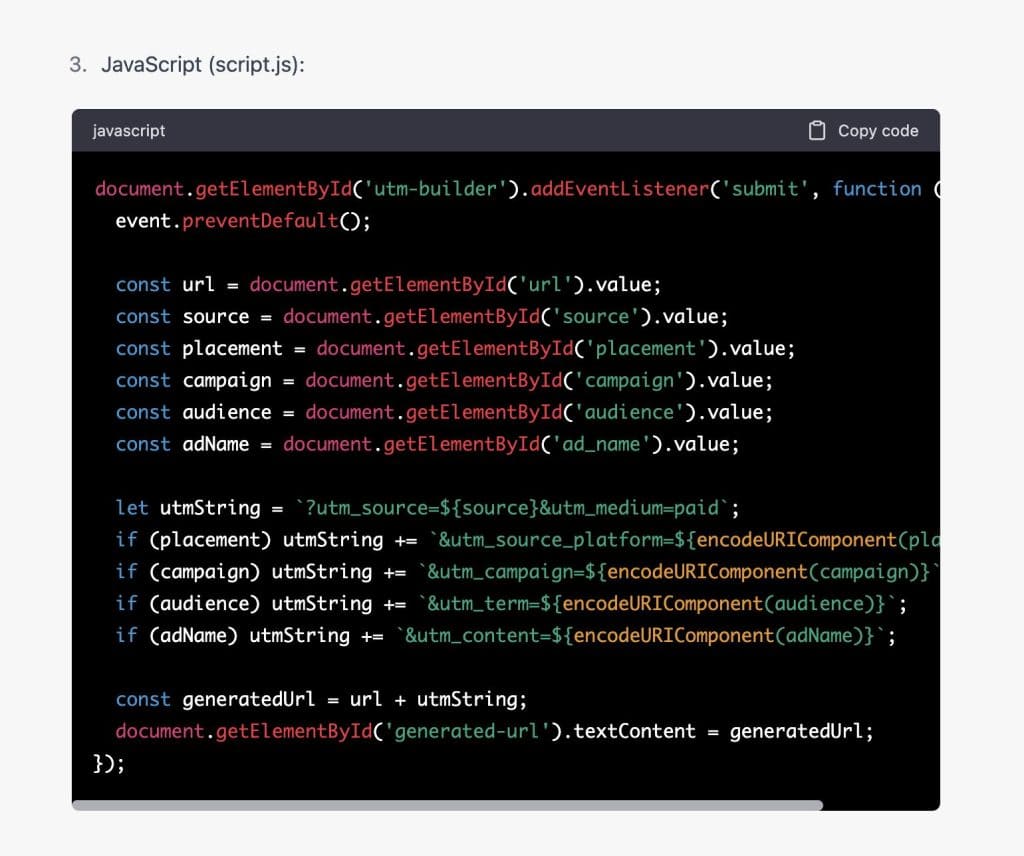
Task: Click 'event.preventDefault();' line
Action: point(243,221)
